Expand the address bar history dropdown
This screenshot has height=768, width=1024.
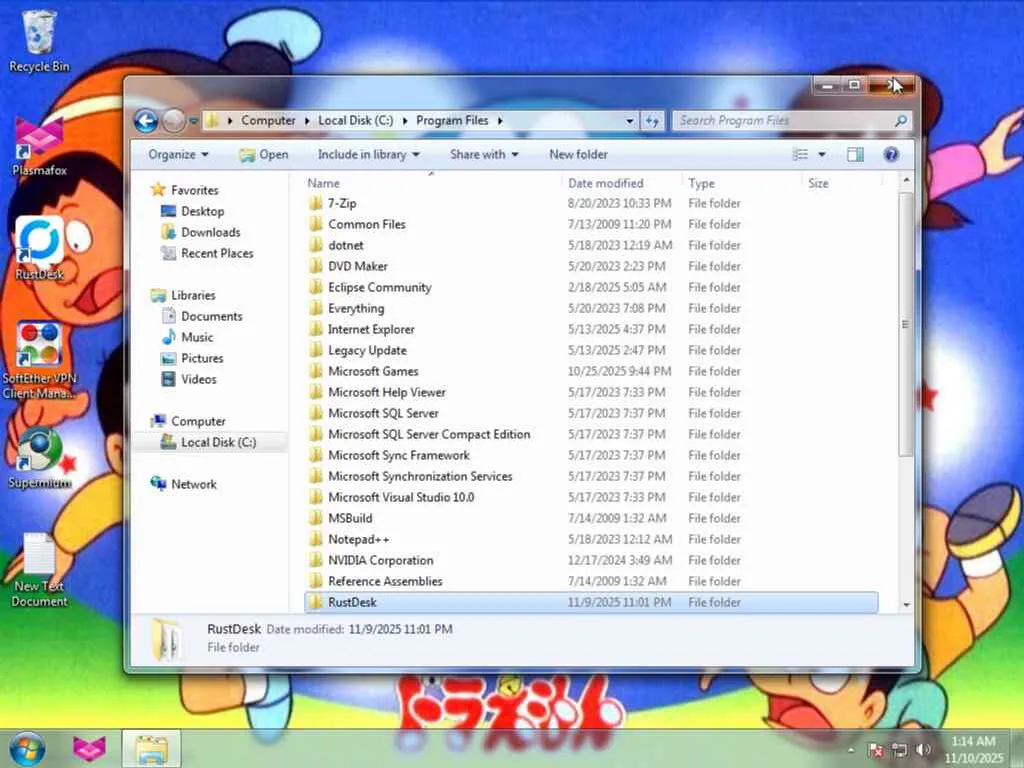(x=630, y=121)
